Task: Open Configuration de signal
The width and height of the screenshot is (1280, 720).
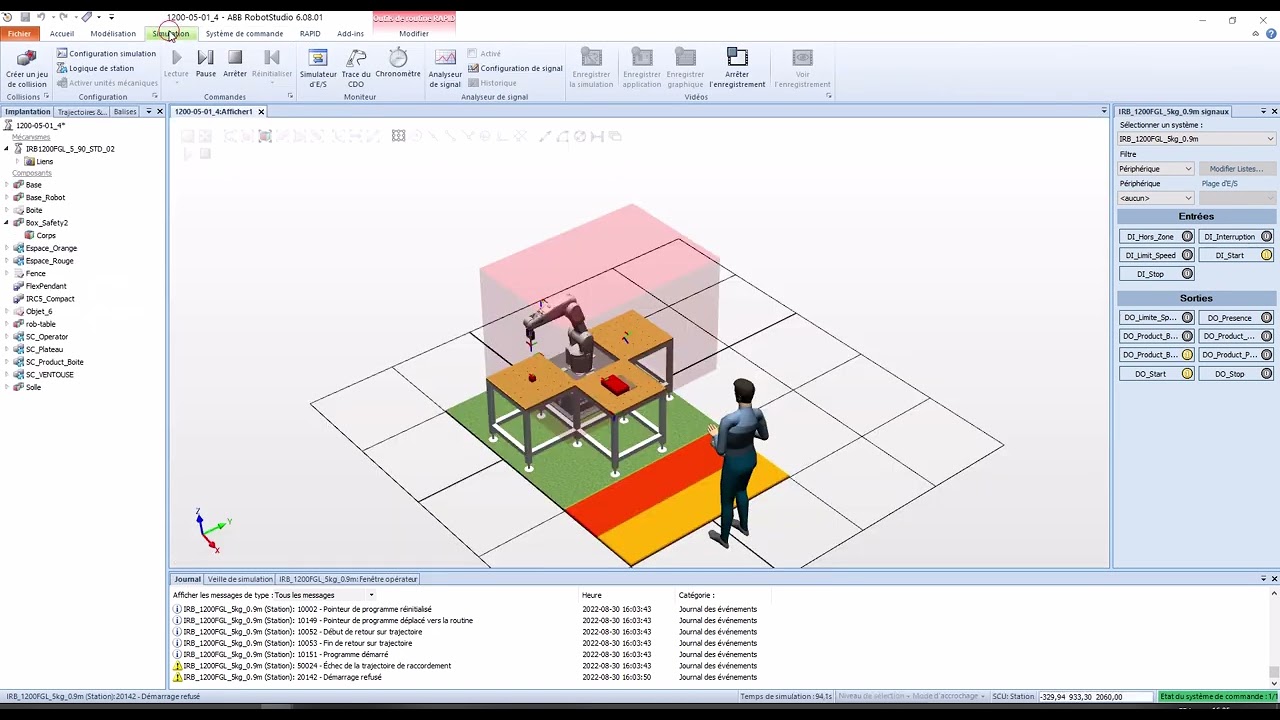Action: pyautogui.click(x=515, y=68)
